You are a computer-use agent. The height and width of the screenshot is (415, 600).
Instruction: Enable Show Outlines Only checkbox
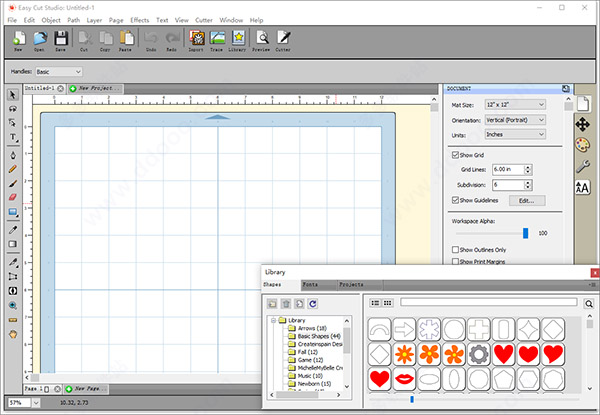tap(455, 250)
